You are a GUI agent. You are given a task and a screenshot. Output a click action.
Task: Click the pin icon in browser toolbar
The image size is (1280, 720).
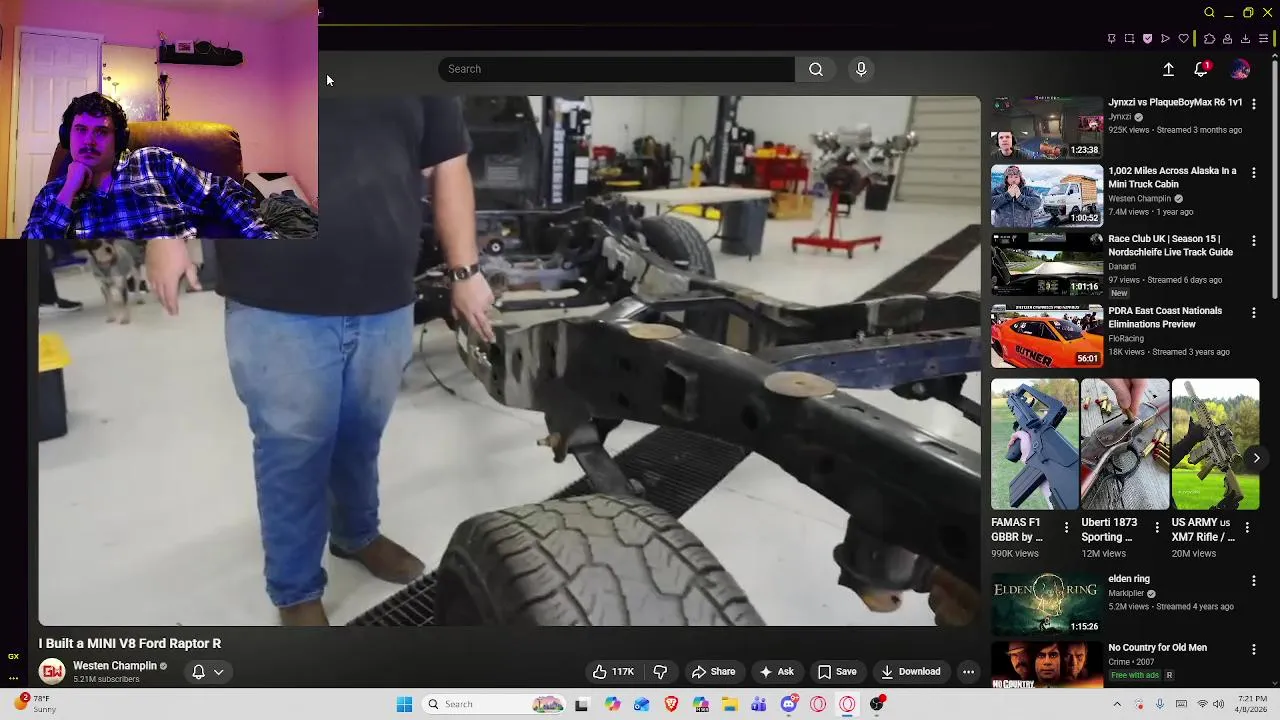point(1111,39)
